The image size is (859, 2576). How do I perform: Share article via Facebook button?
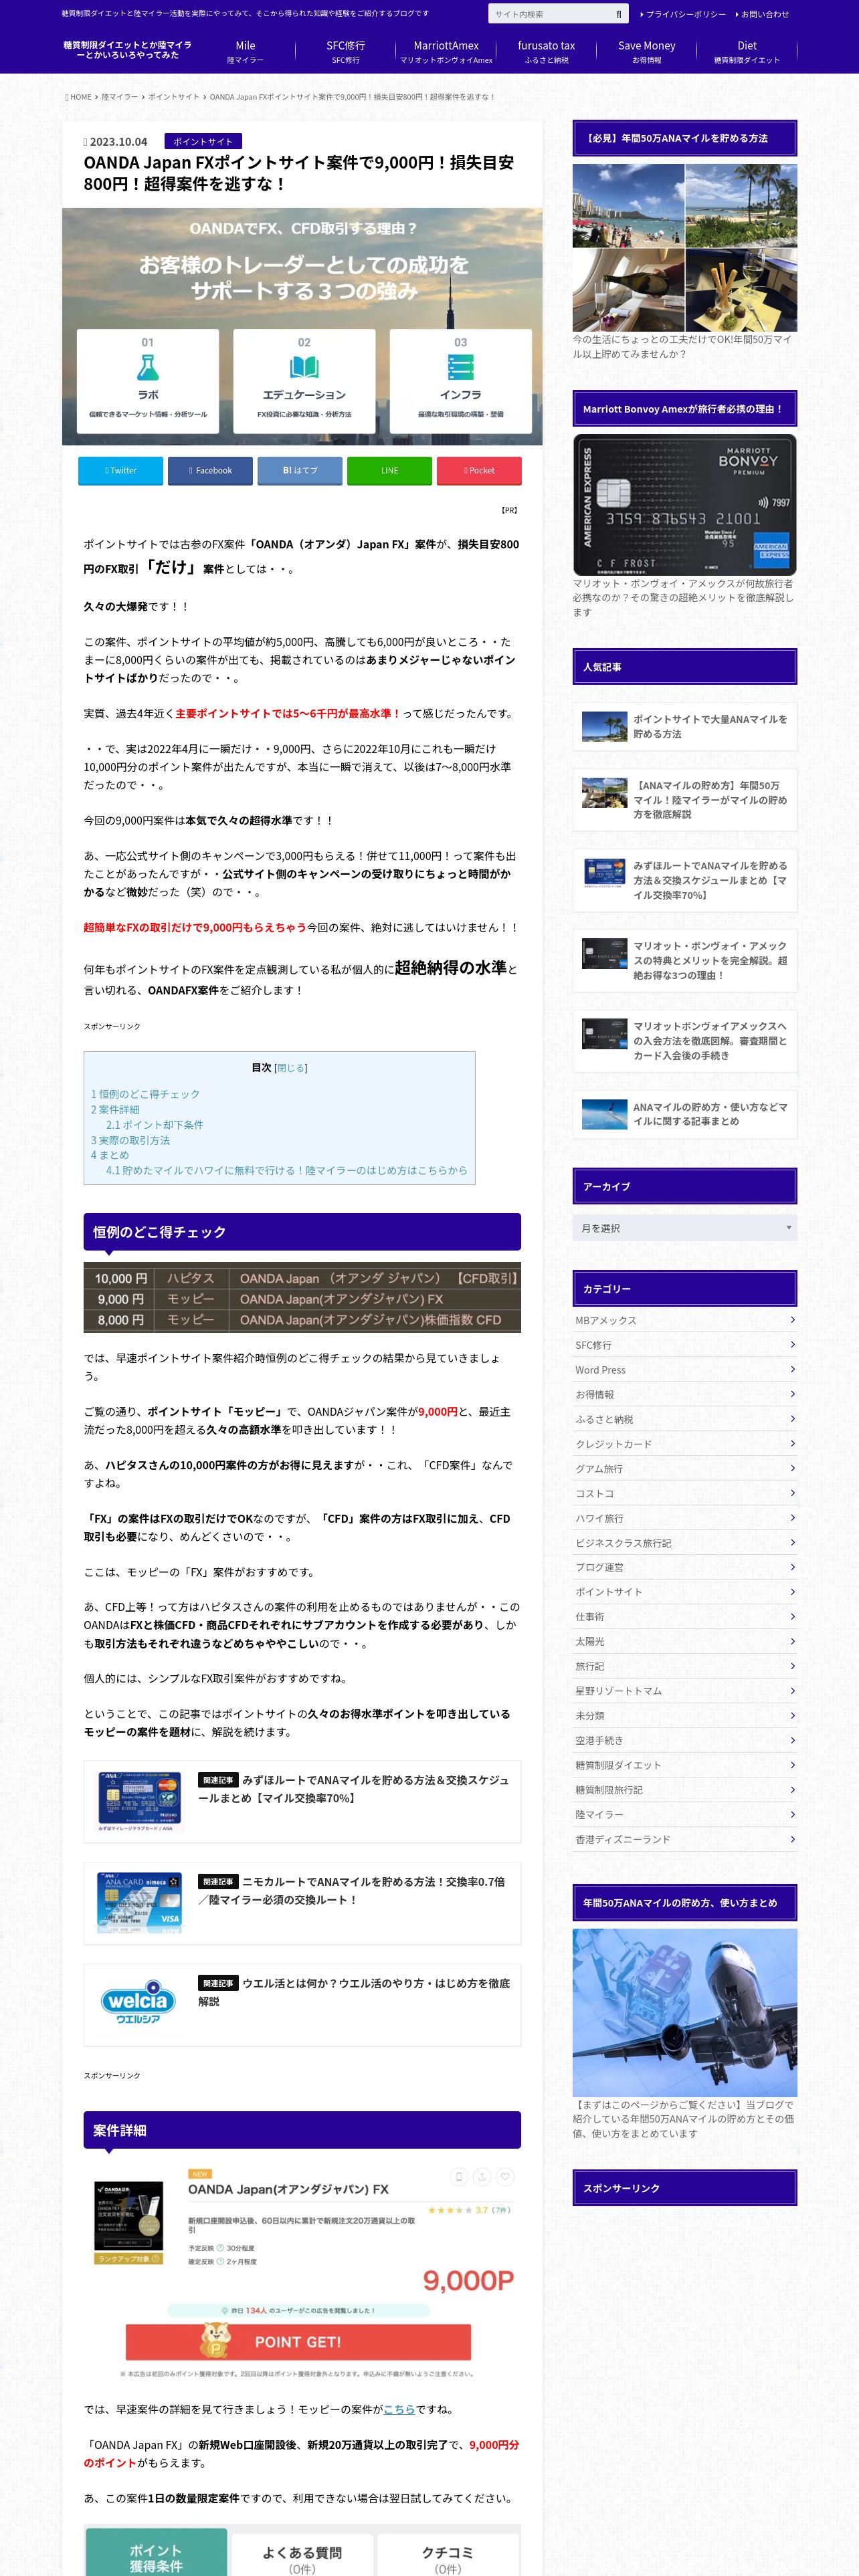point(210,470)
